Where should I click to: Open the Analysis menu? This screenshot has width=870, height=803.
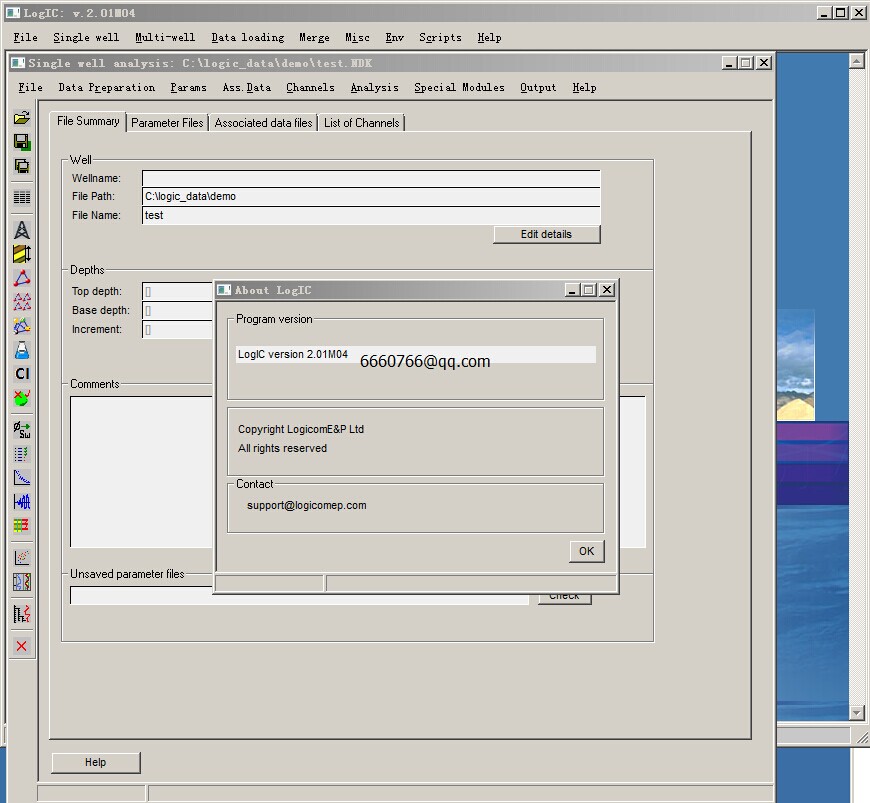click(x=375, y=88)
